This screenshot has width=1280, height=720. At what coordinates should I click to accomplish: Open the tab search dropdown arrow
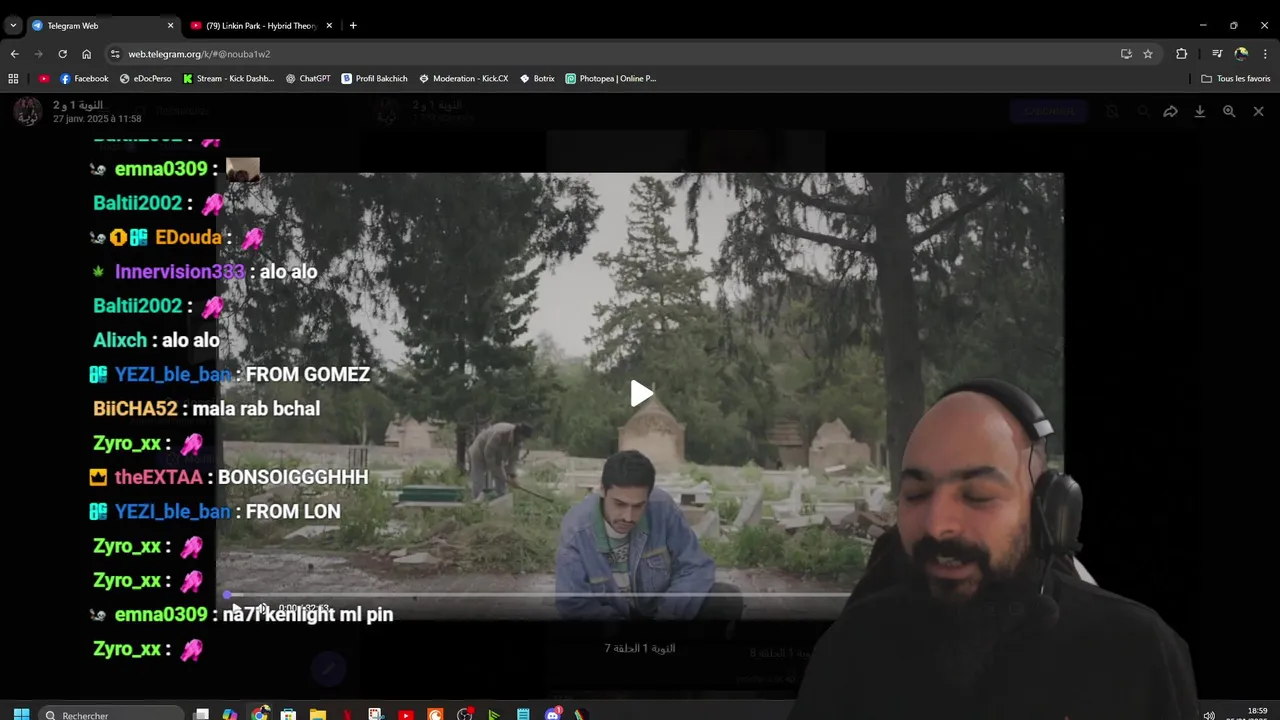coord(13,25)
